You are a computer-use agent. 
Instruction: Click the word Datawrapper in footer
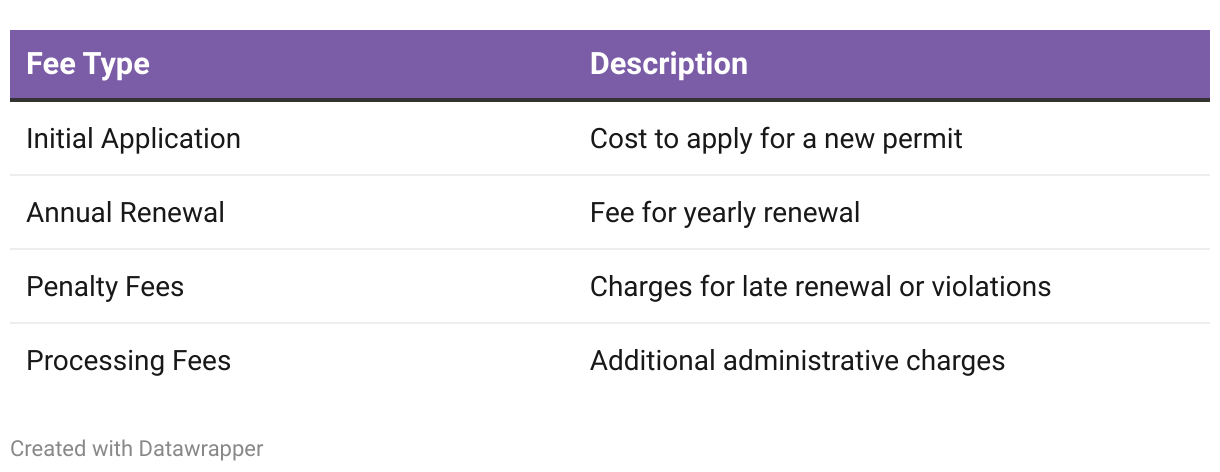pyautogui.click(x=201, y=449)
